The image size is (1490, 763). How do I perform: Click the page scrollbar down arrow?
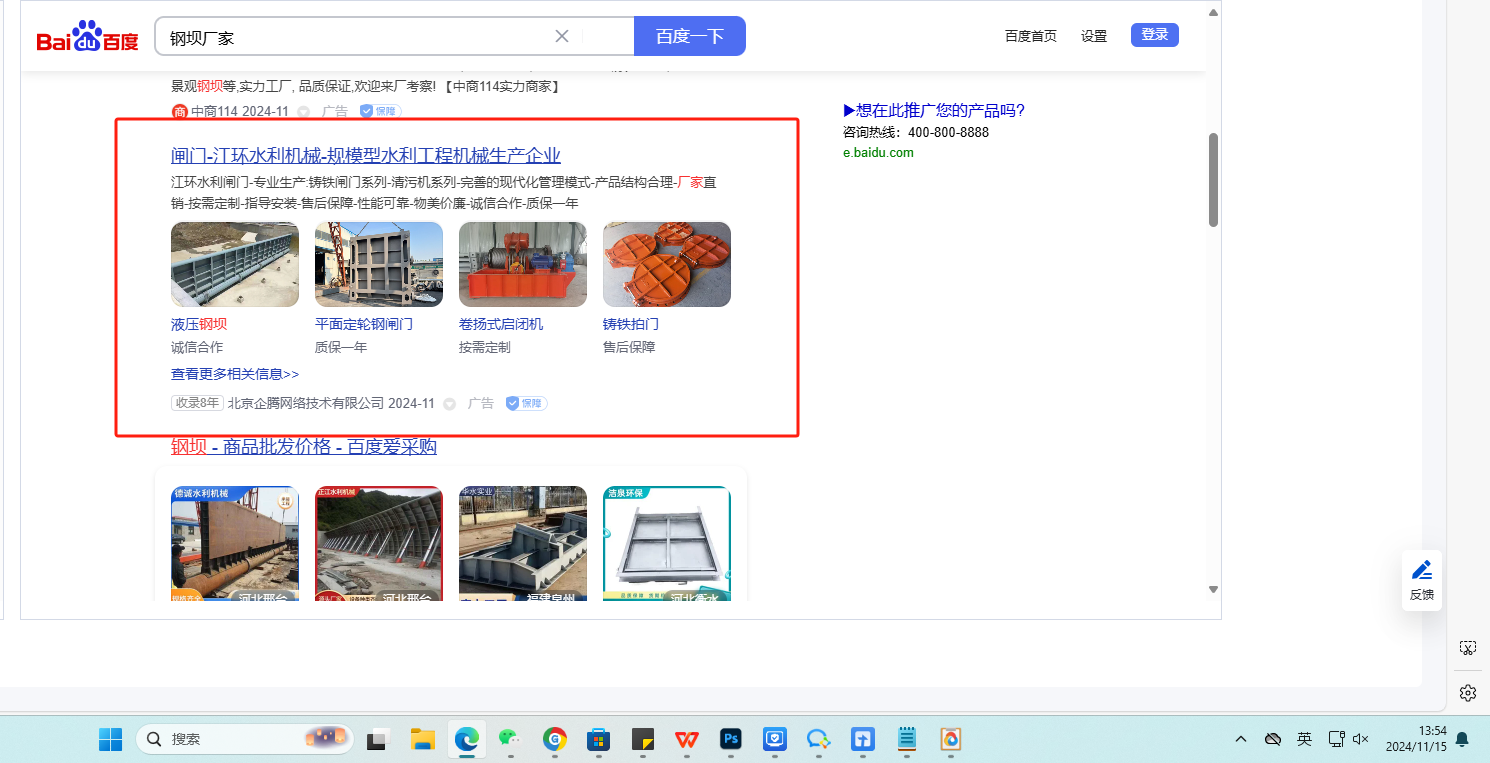pos(1213,590)
